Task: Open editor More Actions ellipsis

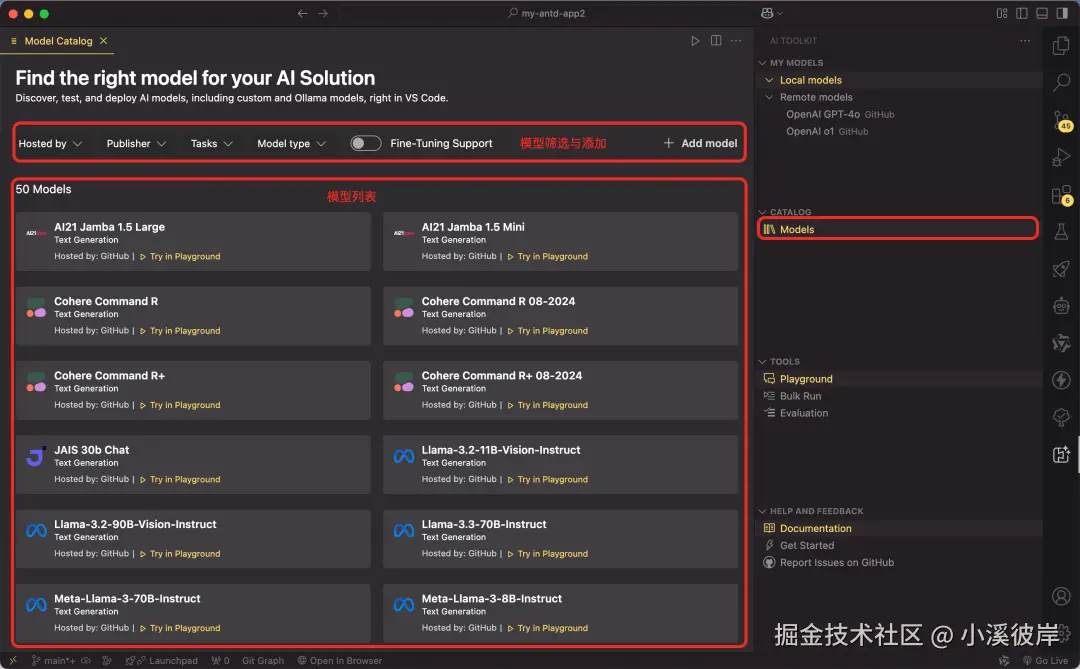Action: pyautogui.click(x=736, y=41)
